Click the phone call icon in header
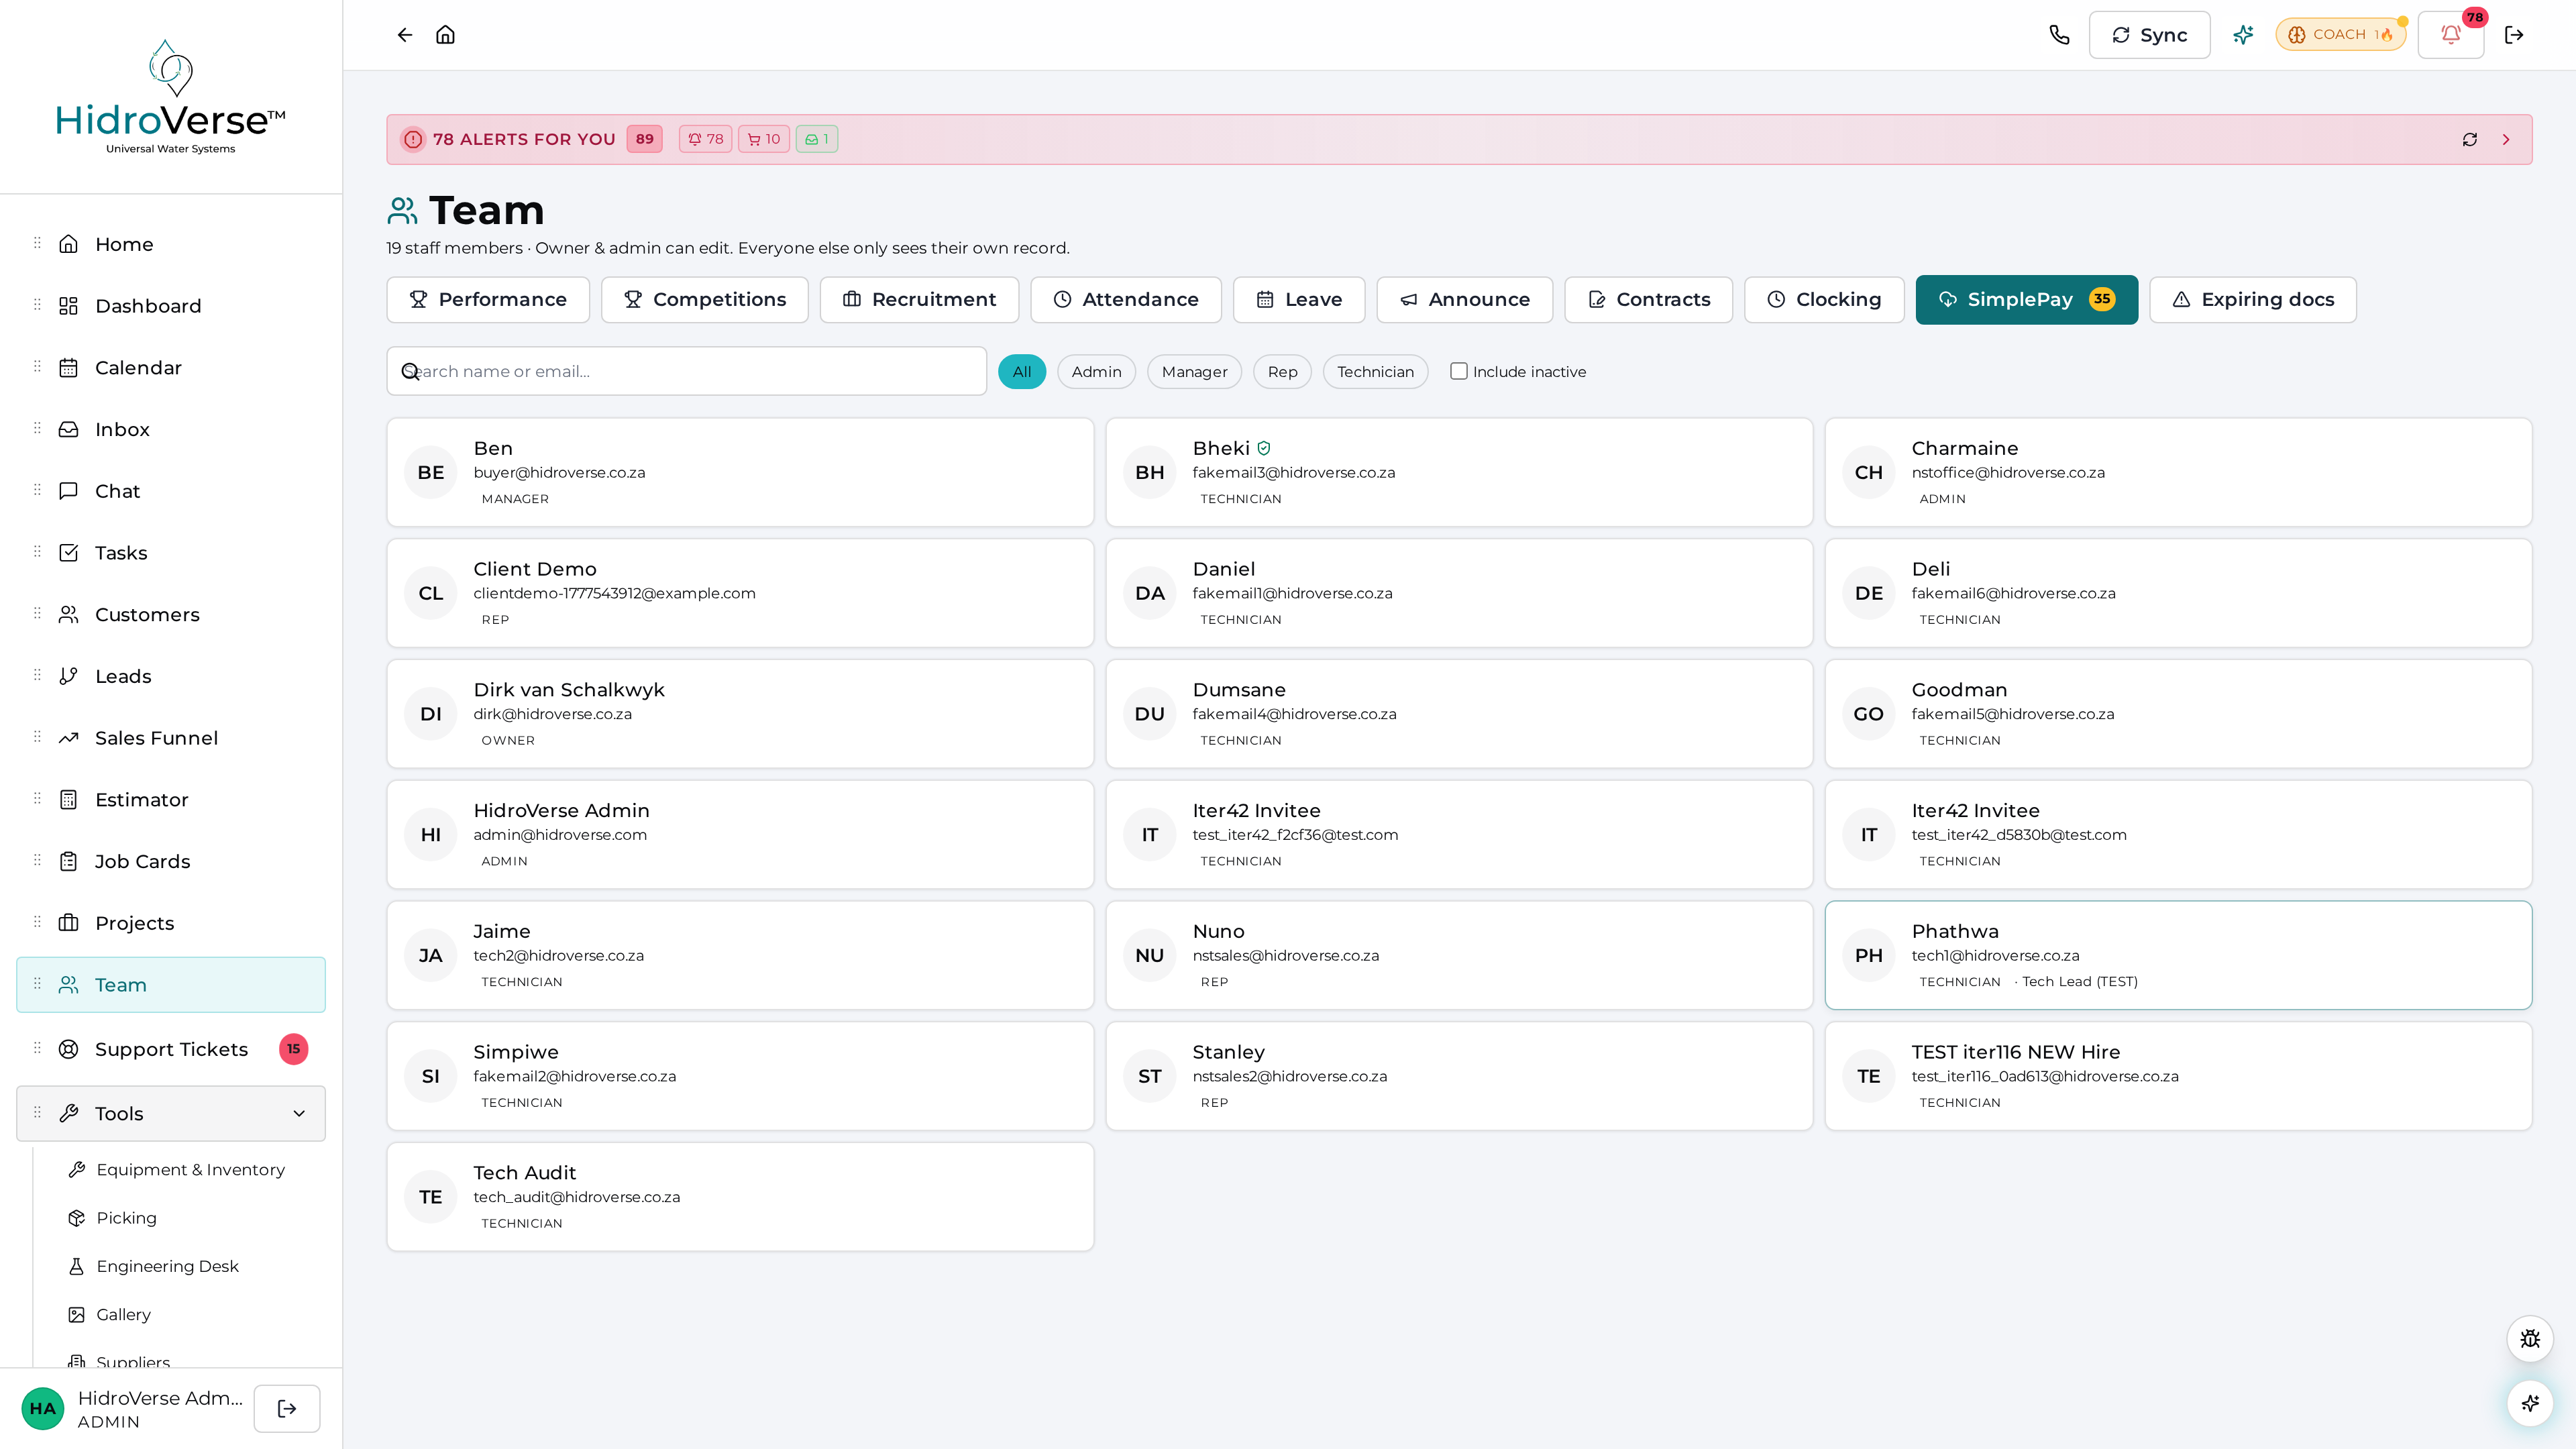Screen dimensions: 2576x1449 click(x=2059, y=35)
